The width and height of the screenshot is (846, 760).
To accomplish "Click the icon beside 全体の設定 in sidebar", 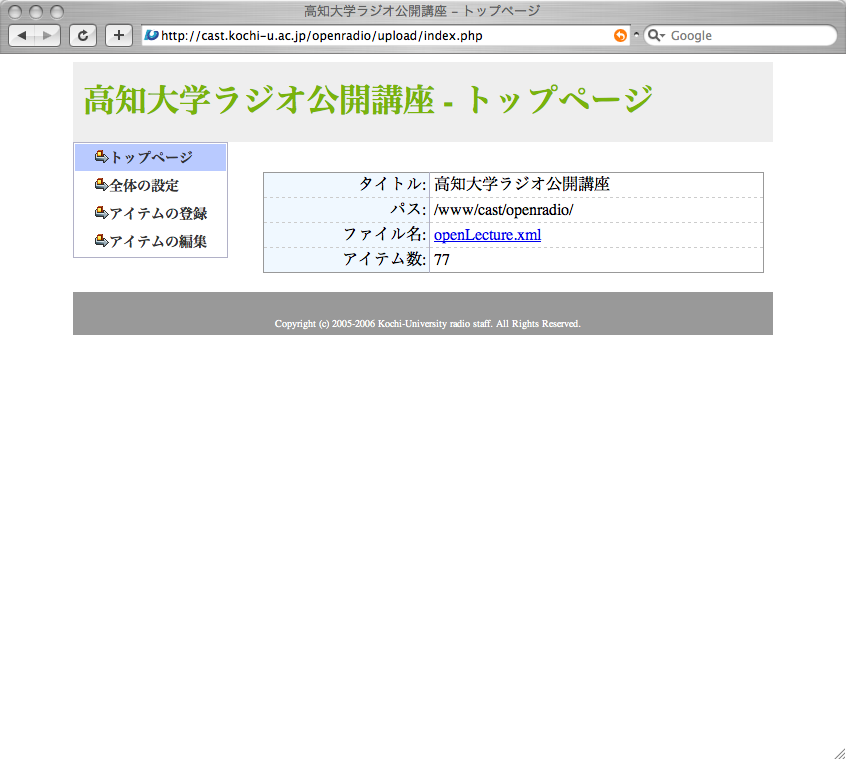I will [101, 185].
